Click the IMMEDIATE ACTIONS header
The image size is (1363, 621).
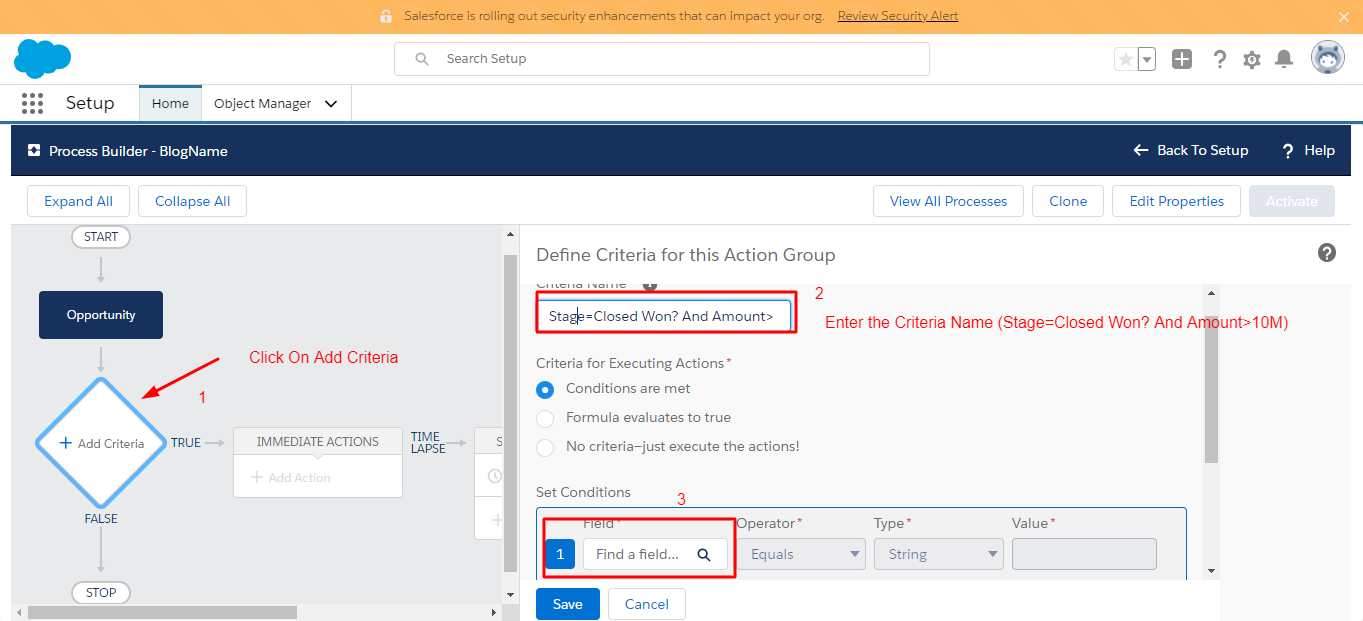(318, 441)
